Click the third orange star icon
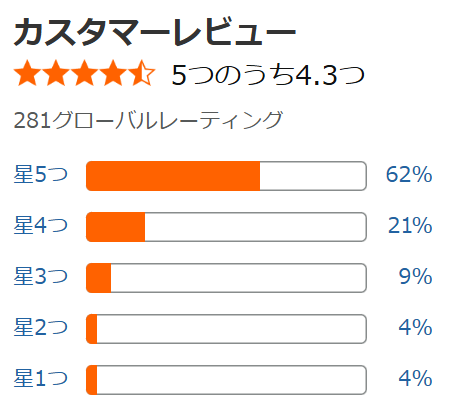Viewport: 472px width, 412px height. click(85, 73)
